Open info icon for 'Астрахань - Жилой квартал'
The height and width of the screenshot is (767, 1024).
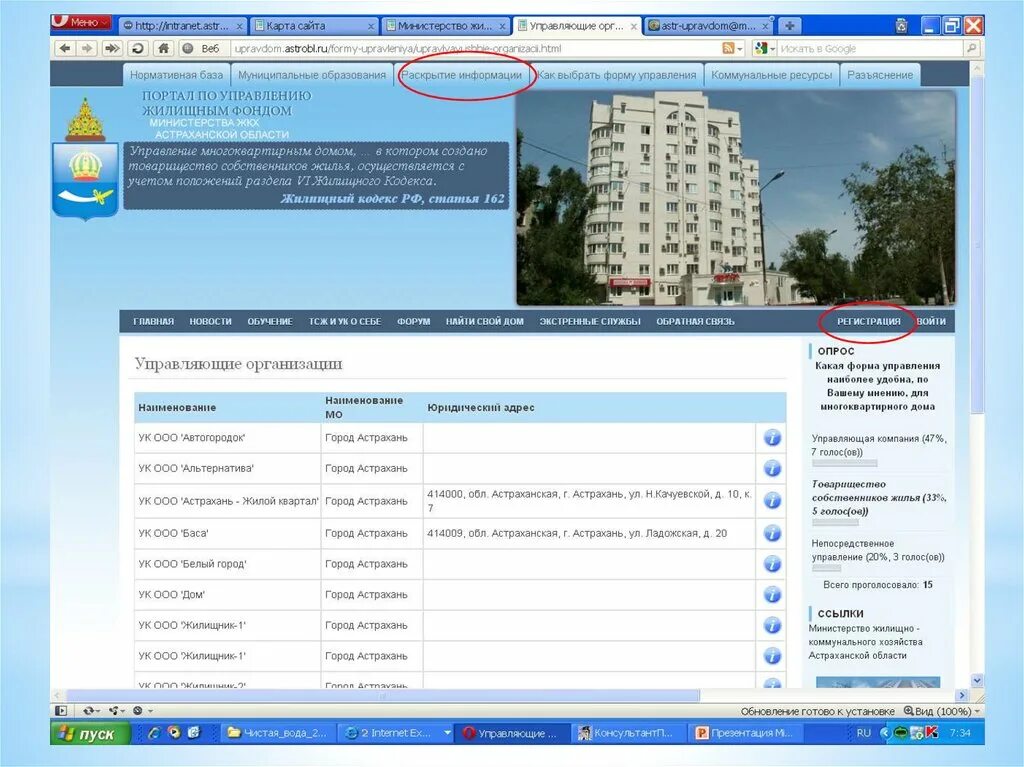pos(772,500)
